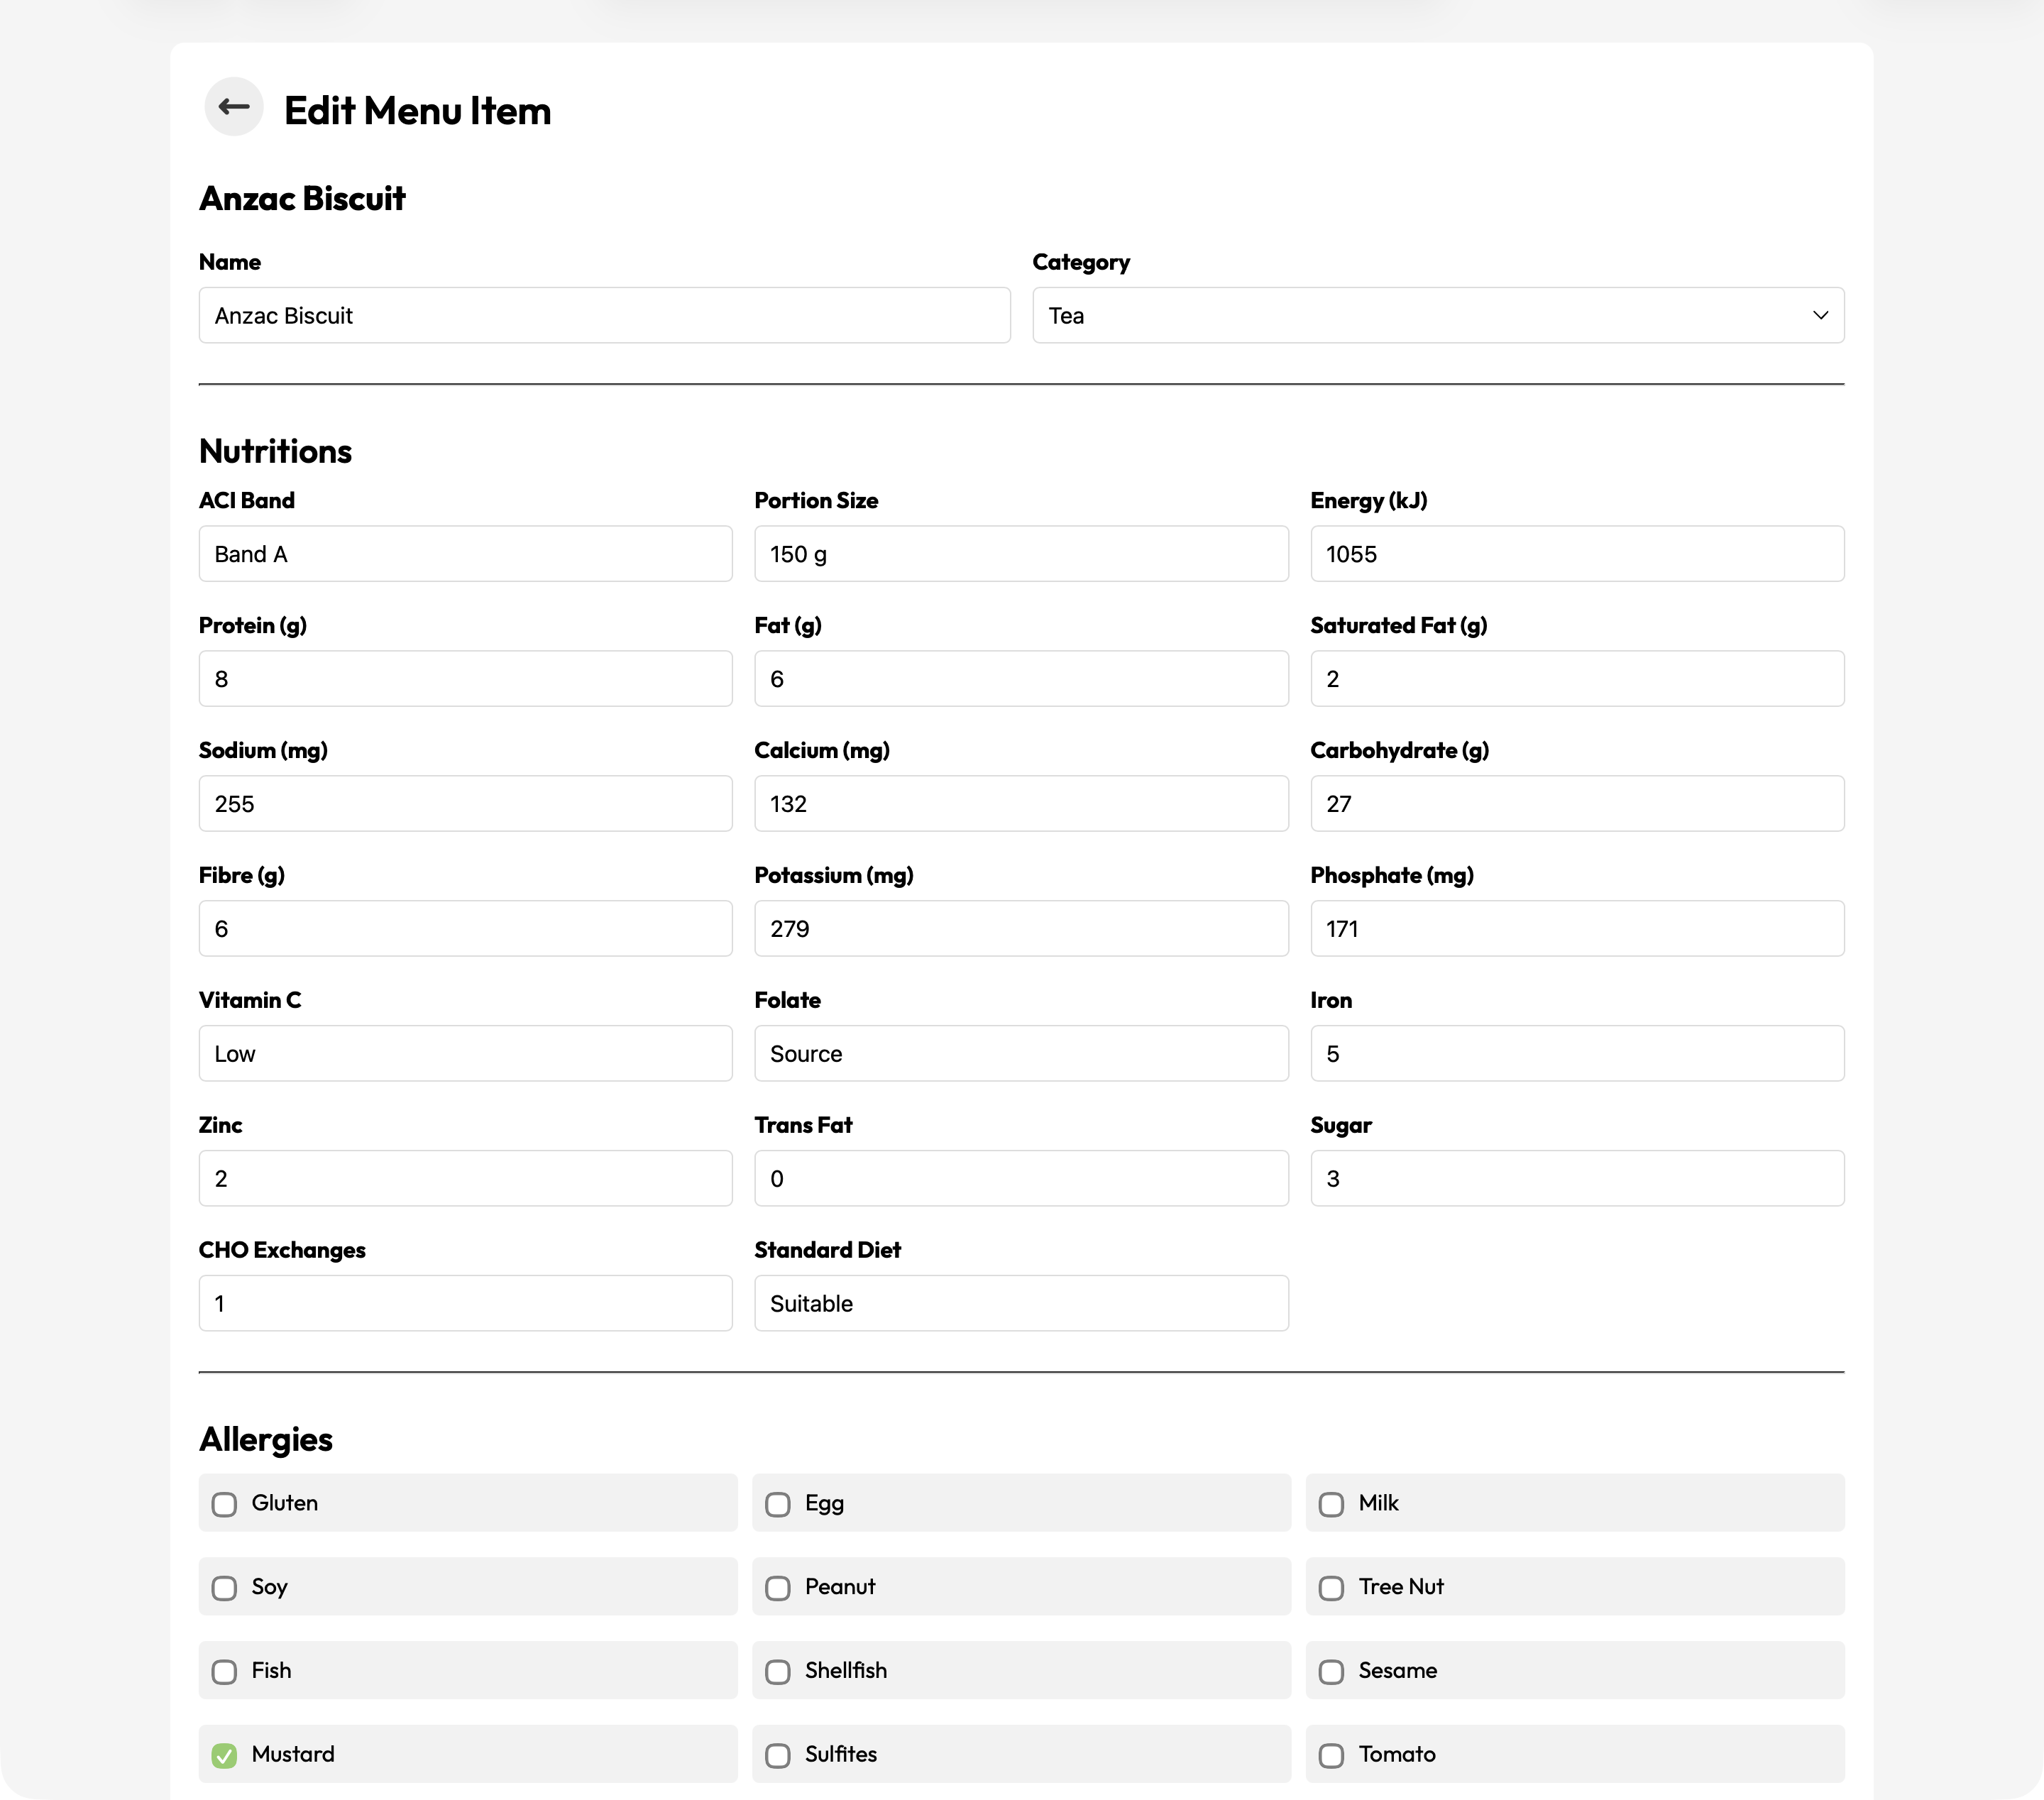Check the Tree Nut allergy checkbox
This screenshot has width=2044, height=1800.
pos(1331,1589)
